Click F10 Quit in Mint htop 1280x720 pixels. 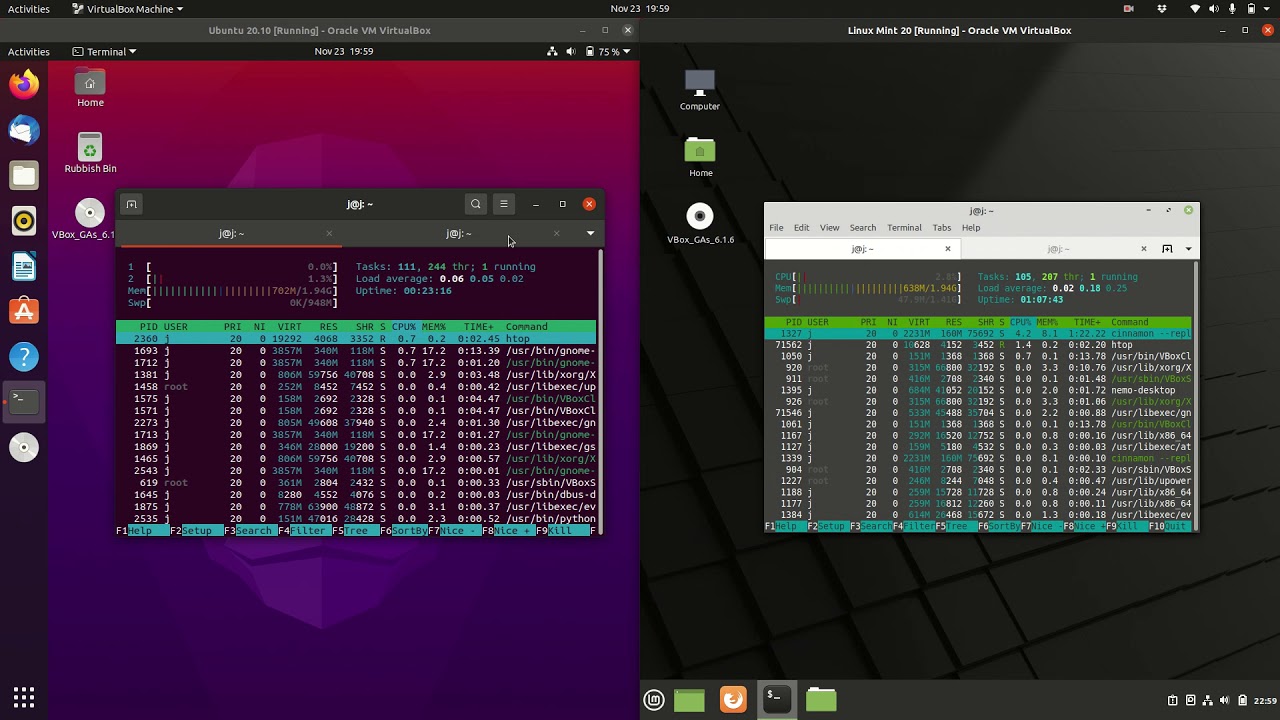coord(1168,526)
